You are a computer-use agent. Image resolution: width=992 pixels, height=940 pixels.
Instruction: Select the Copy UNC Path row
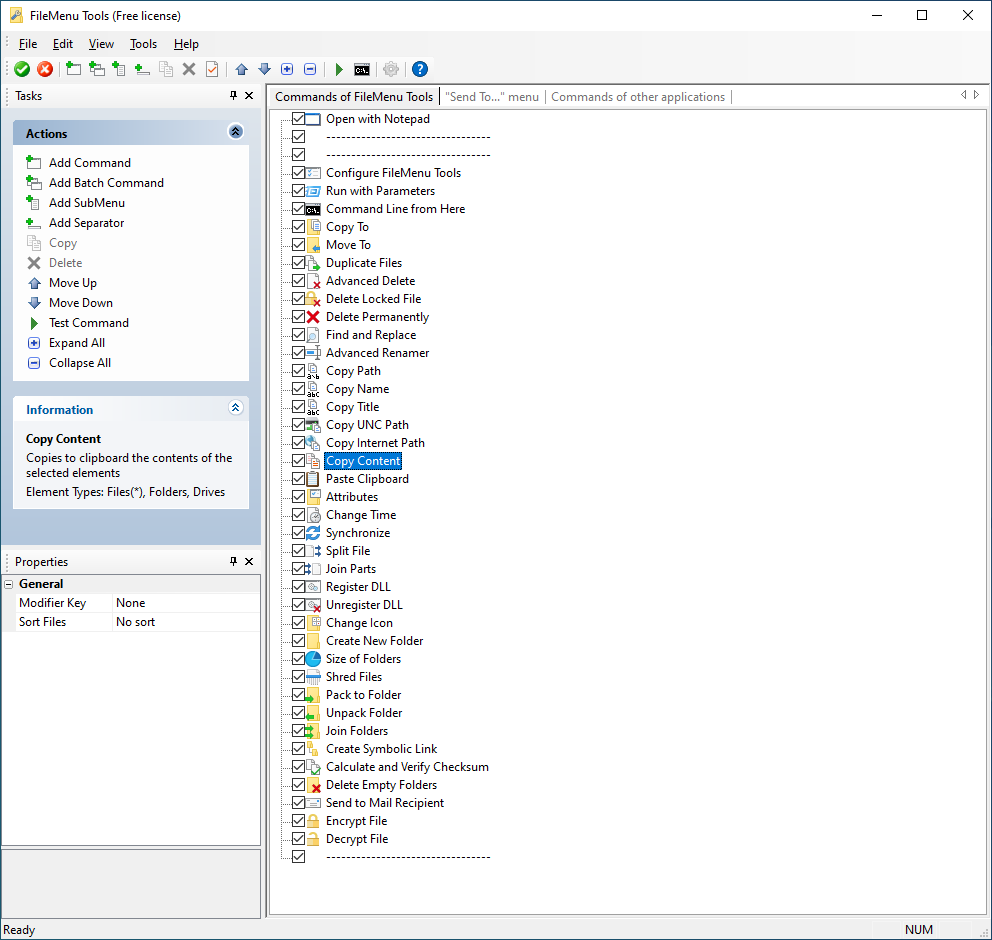coord(367,425)
